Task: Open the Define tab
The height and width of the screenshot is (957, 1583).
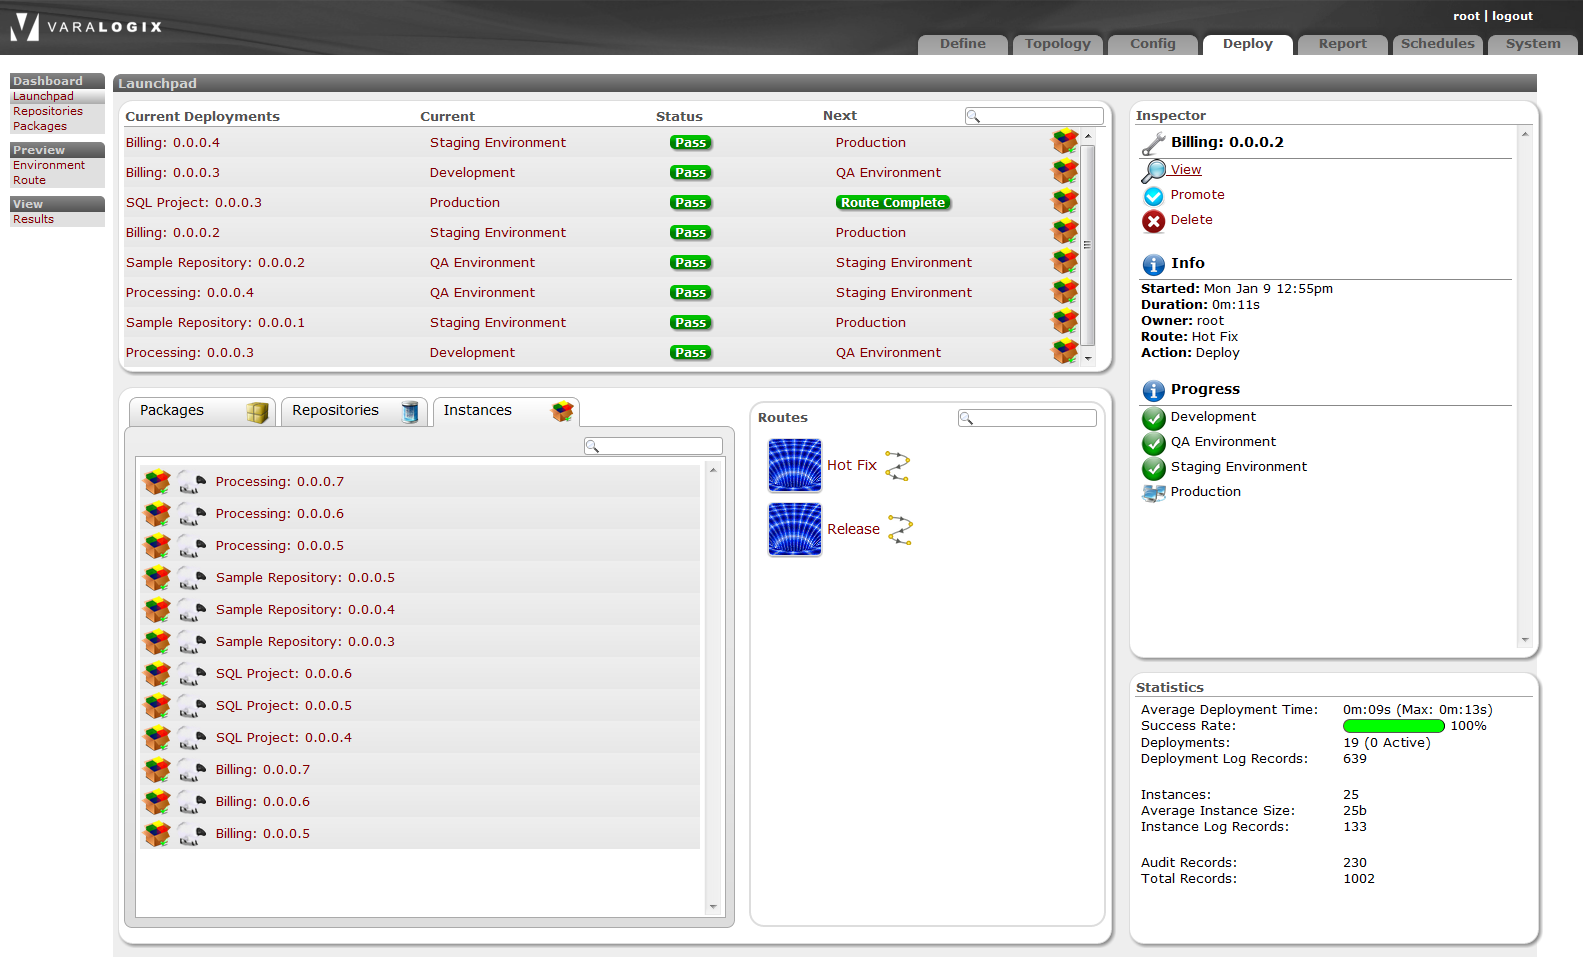Action: (x=963, y=44)
